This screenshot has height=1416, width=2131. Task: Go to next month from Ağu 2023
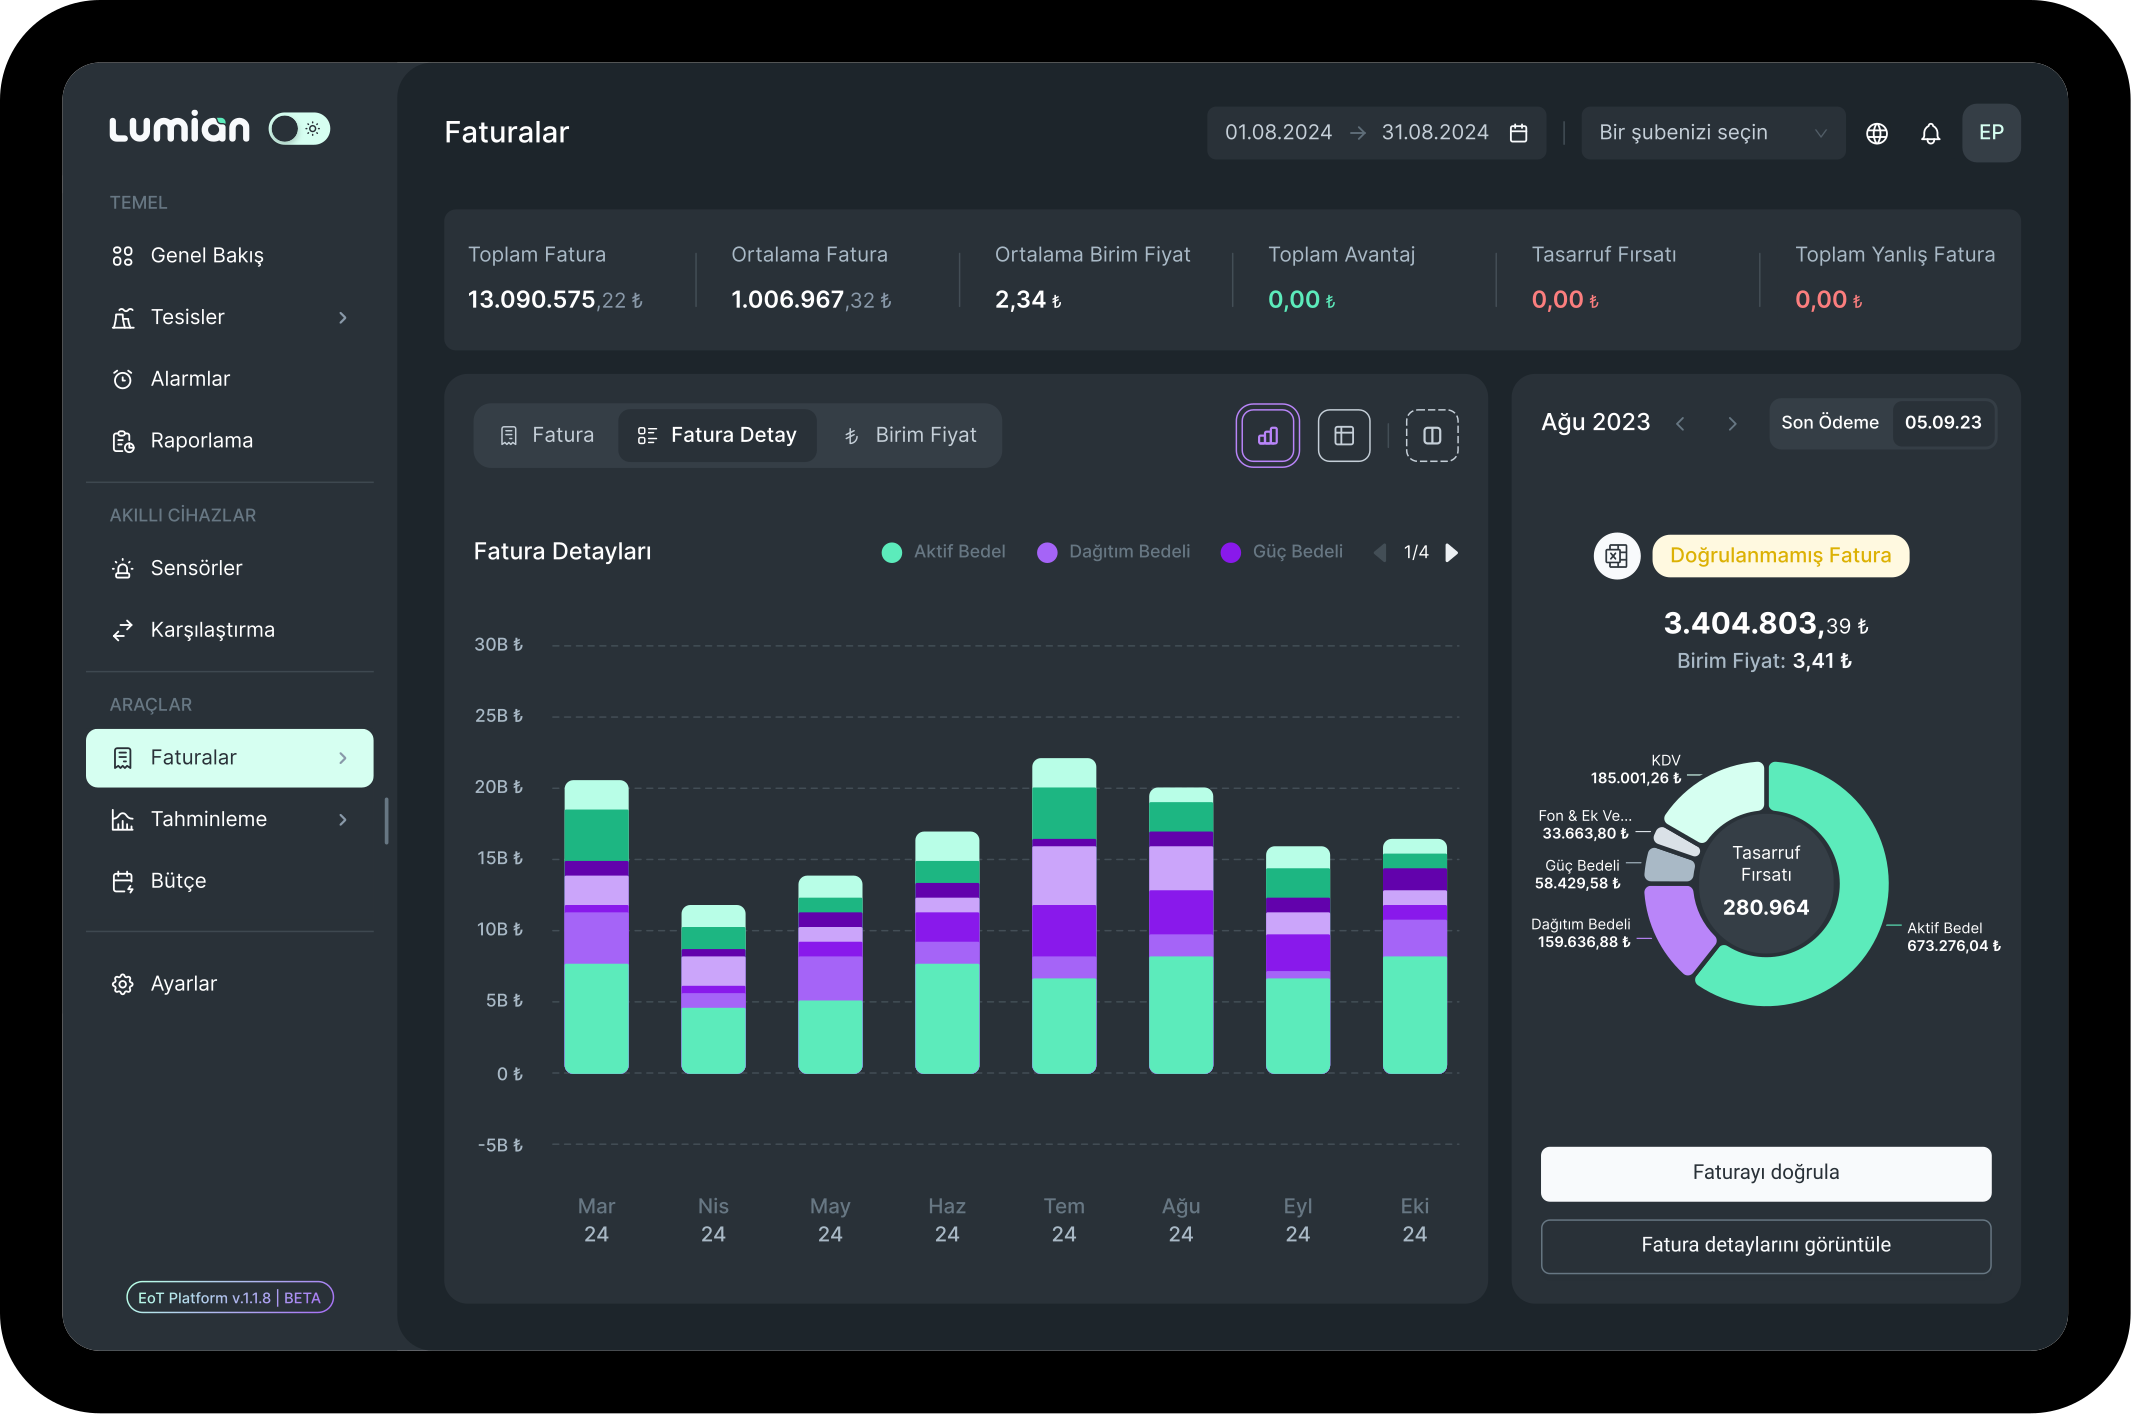click(x=1732, y=424)
